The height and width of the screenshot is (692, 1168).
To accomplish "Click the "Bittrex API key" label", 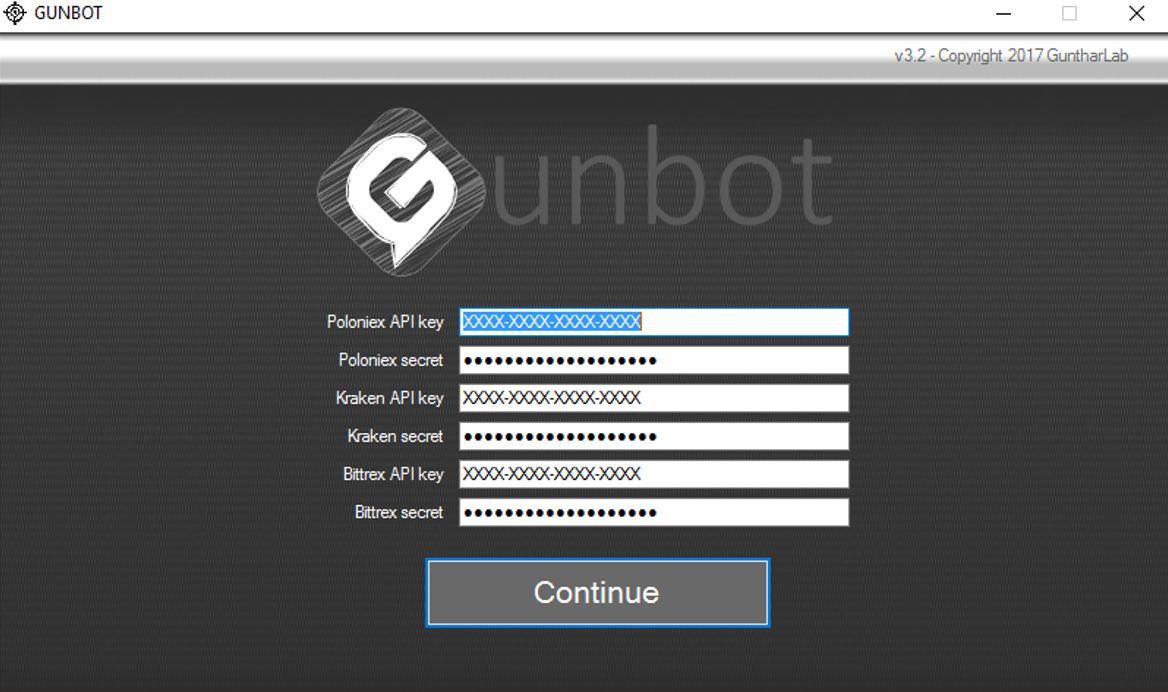I will (x=393, y=474).
